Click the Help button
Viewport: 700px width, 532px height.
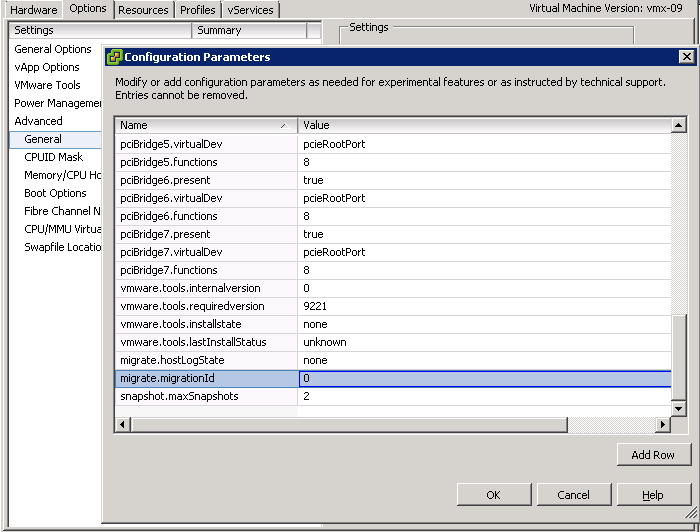coord(653,495)
